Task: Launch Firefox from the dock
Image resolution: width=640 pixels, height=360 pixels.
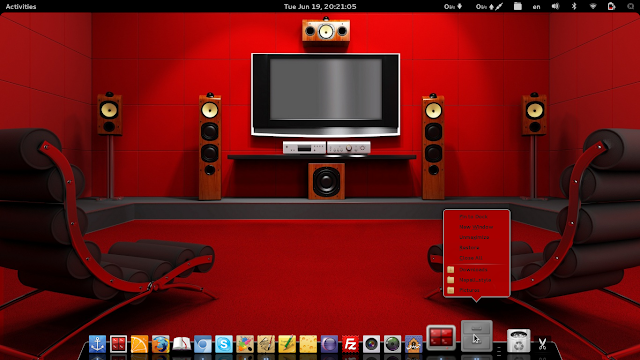Action: [x=160, y=344]
